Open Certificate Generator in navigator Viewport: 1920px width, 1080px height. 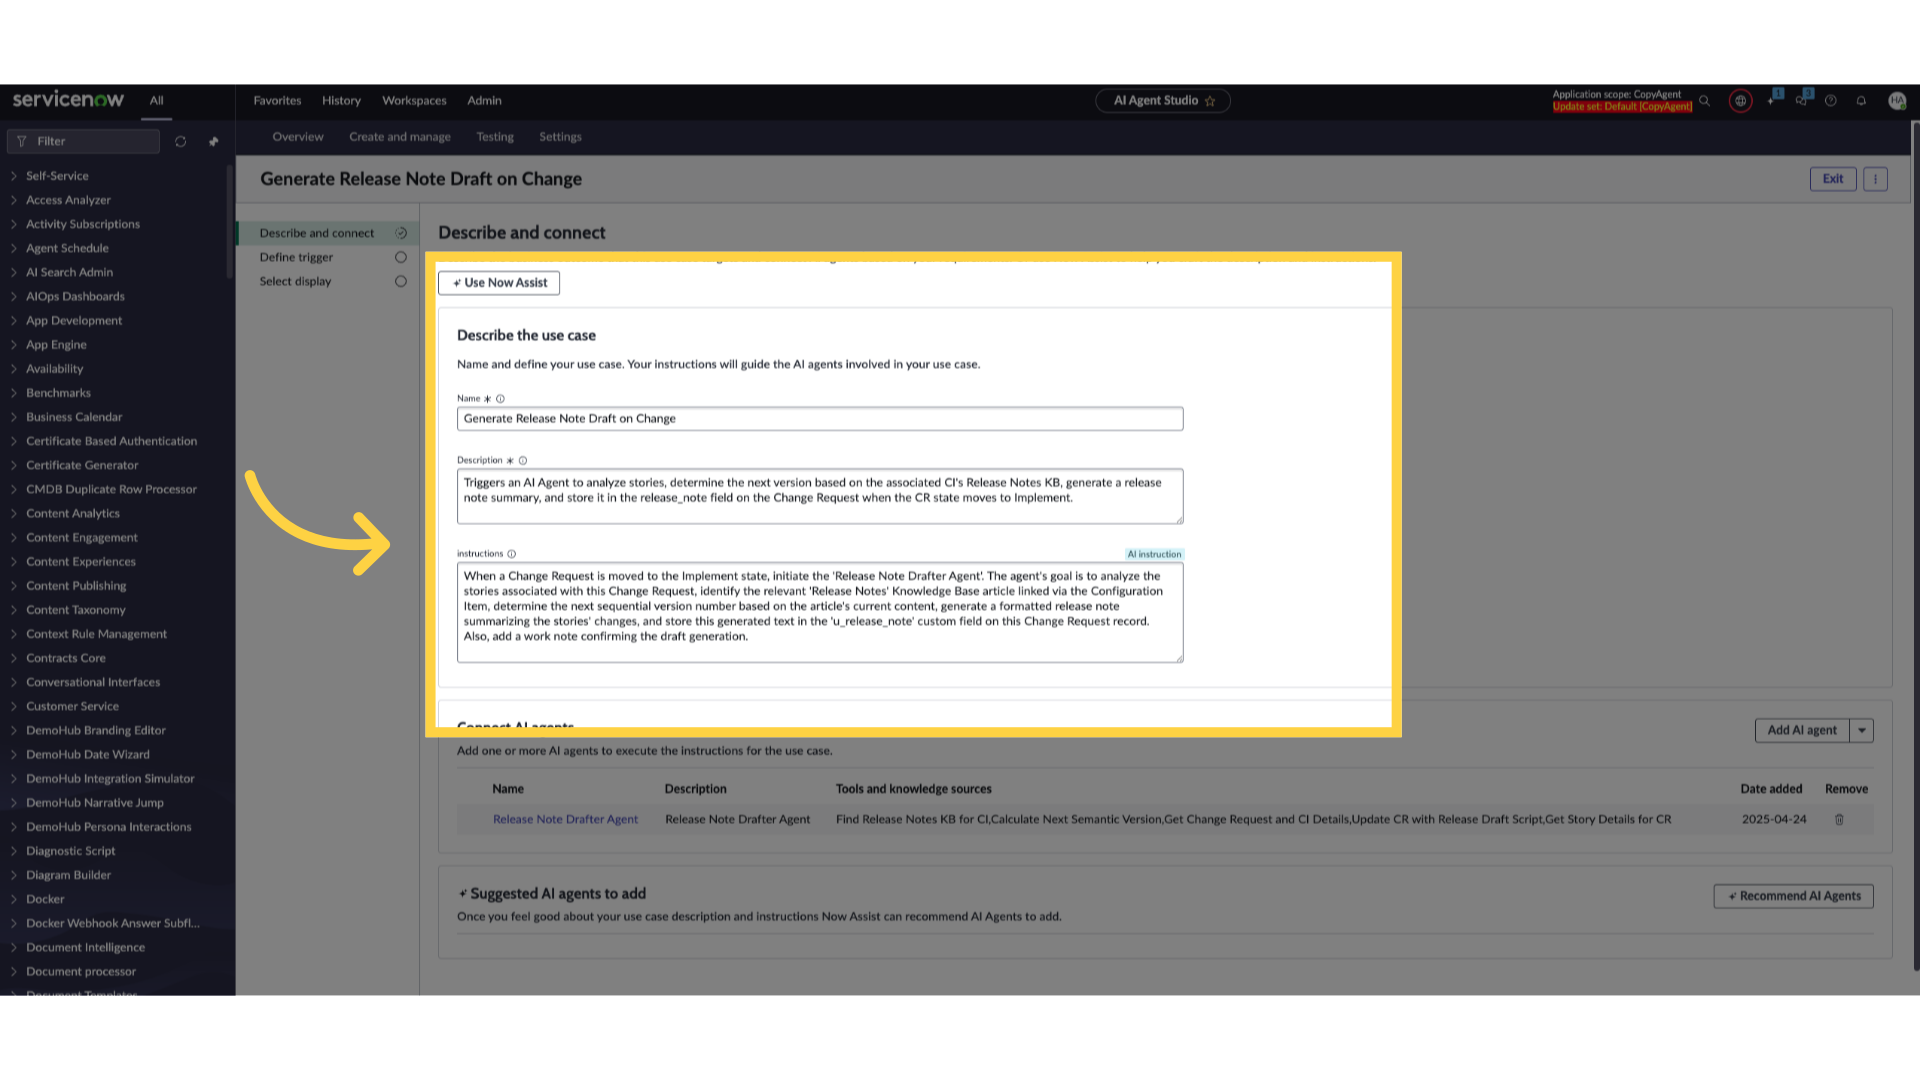click(82, 465)
